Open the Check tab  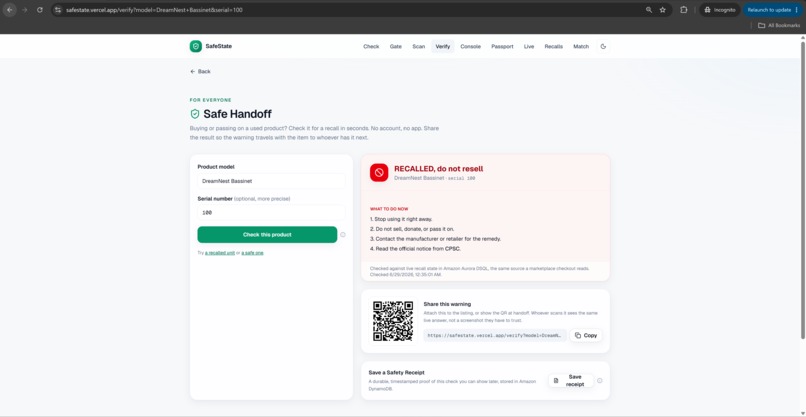(x=371, y=46)
